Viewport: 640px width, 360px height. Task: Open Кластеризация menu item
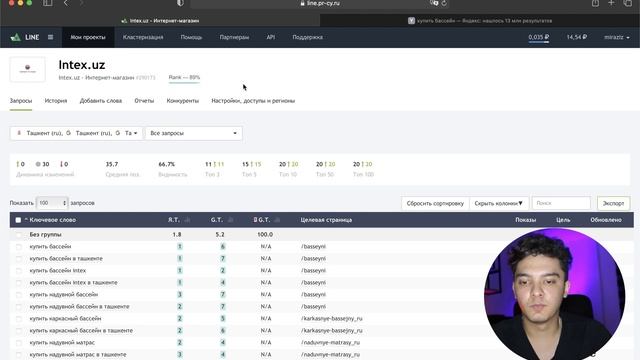pyautogui.click(x=143, y=37)
